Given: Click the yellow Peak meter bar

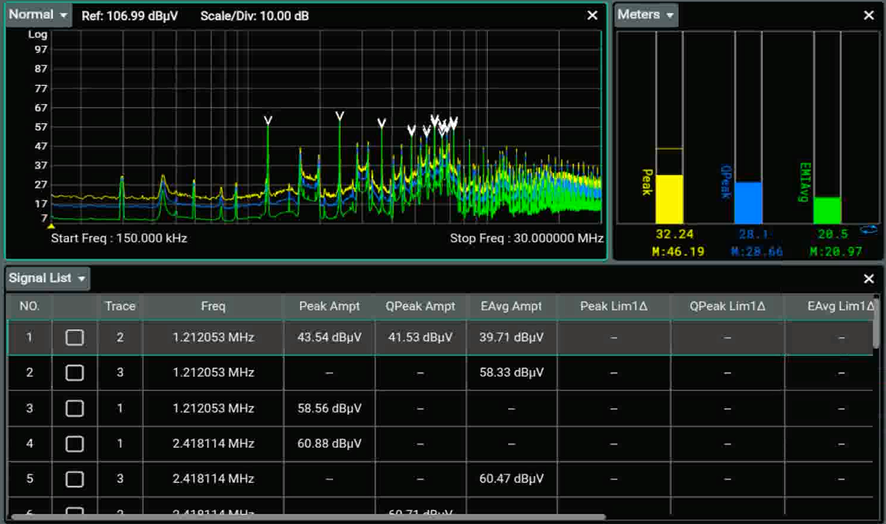Looking at the screenshot, I should click(669, 199).
